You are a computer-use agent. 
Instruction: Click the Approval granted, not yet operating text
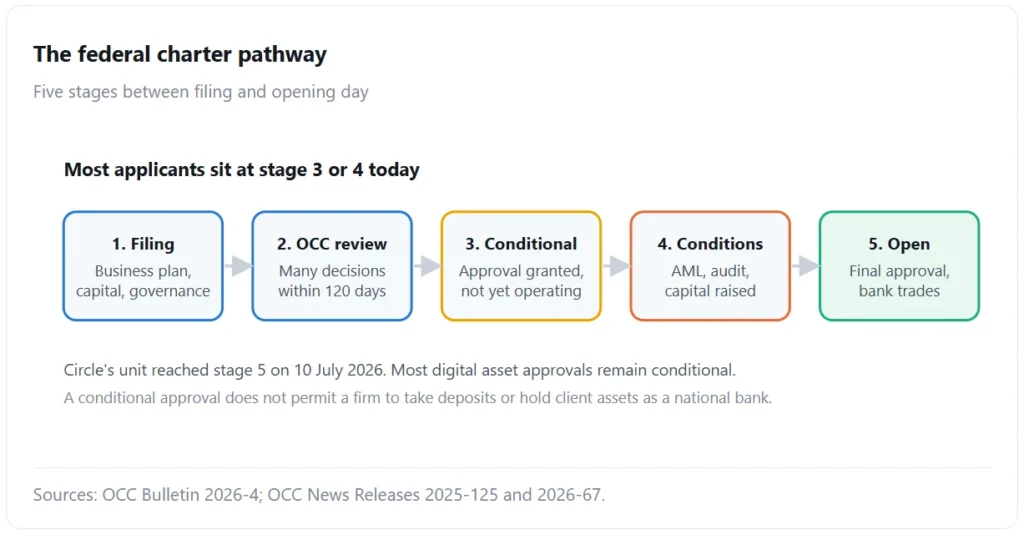521,281
